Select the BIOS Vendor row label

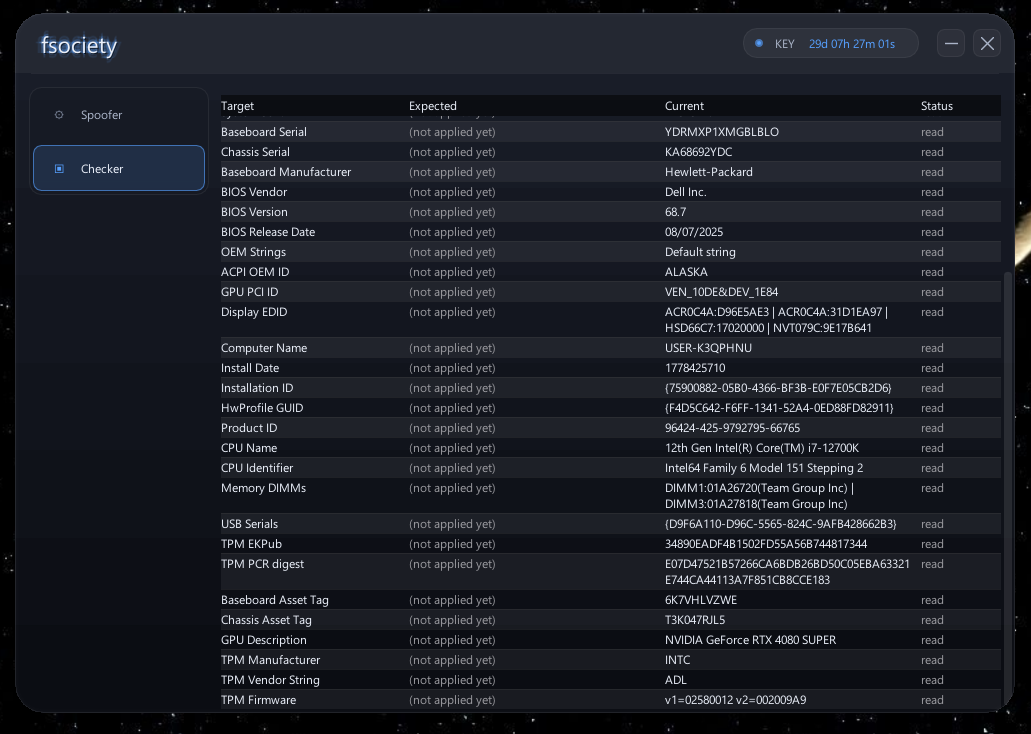click(x=254, y=192)
